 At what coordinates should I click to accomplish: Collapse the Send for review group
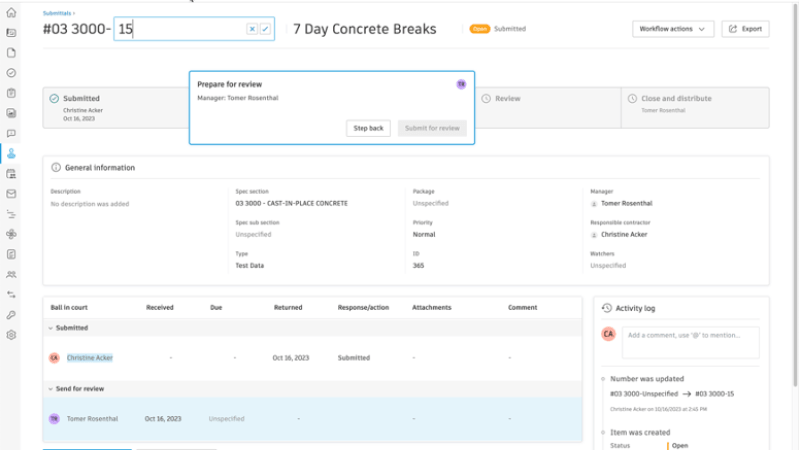coord(50,389)
